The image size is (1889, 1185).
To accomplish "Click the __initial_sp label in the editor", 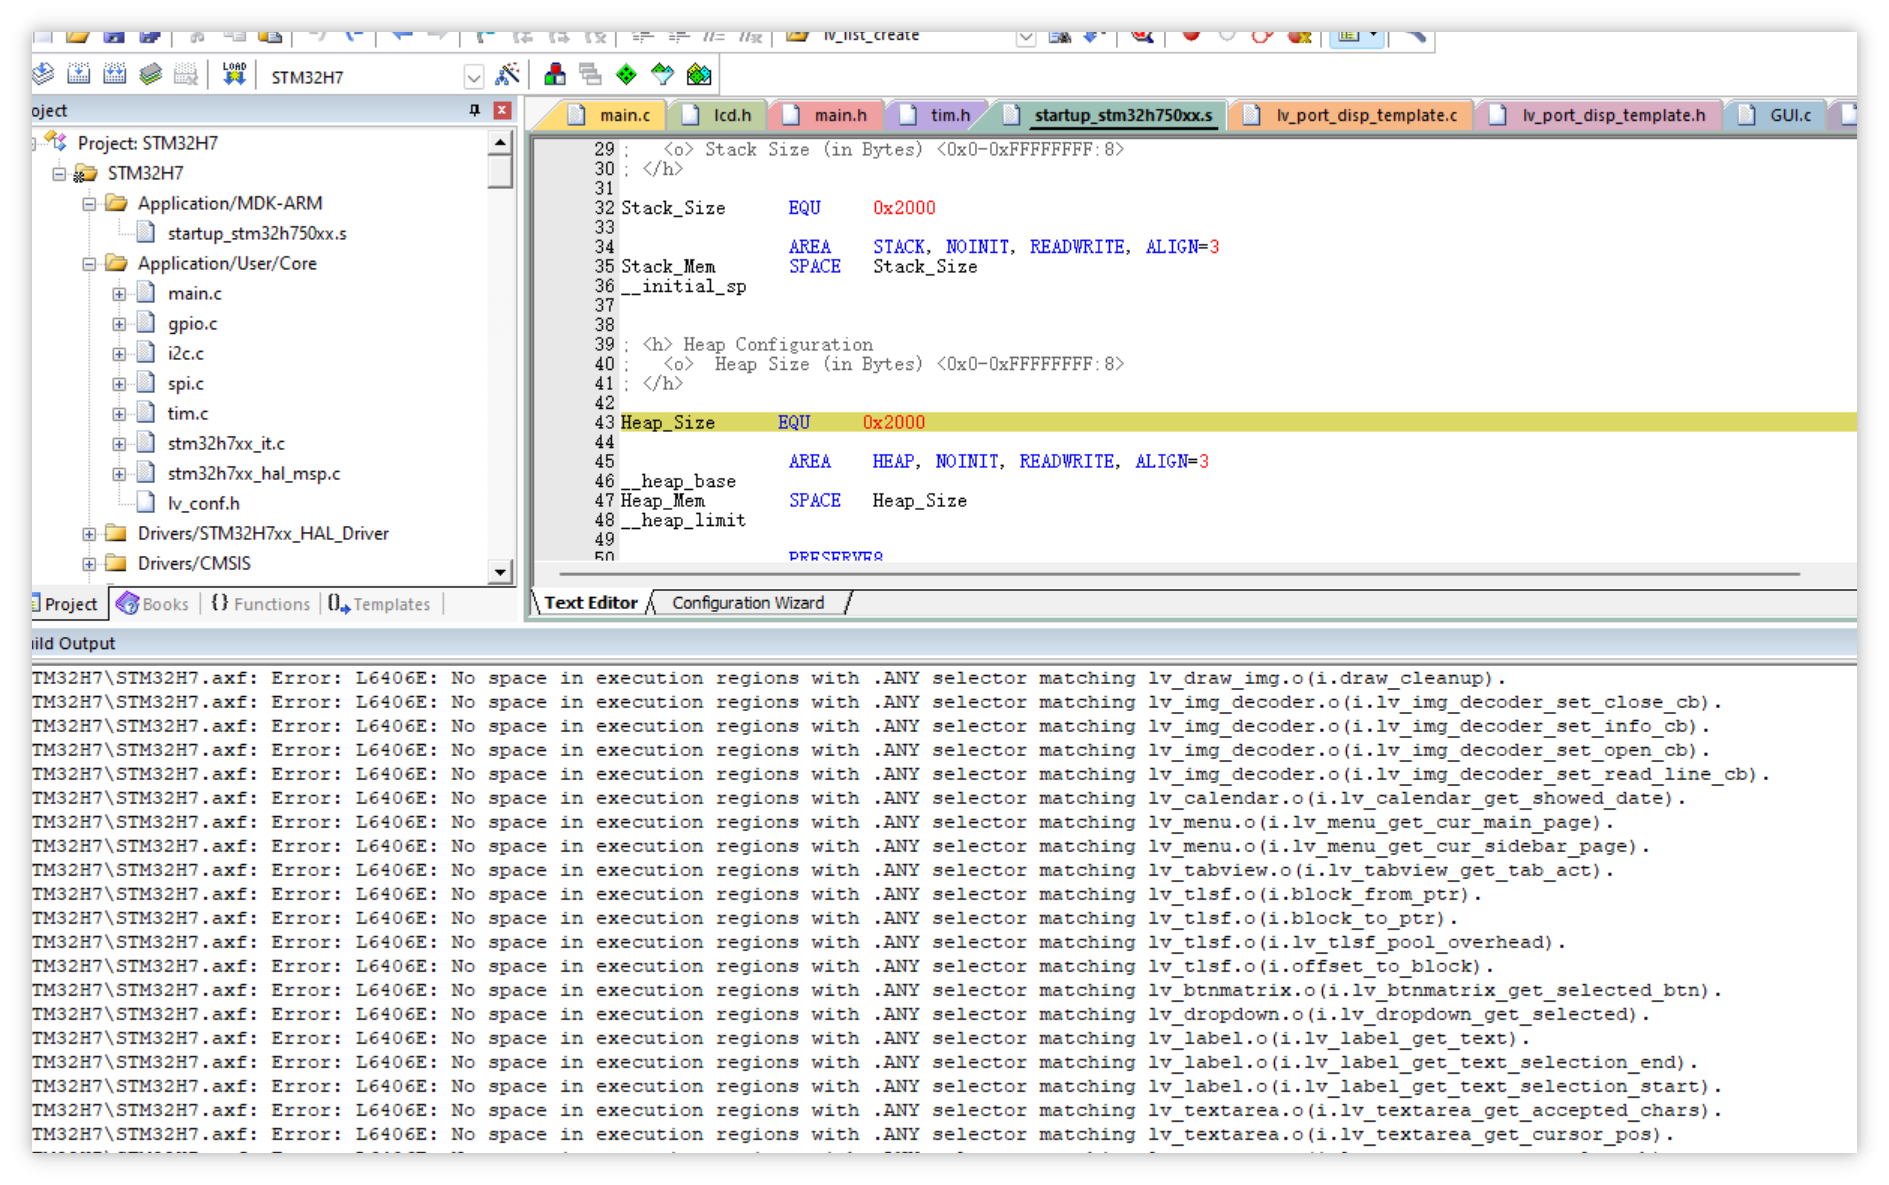I will click(x=684, y=287).
